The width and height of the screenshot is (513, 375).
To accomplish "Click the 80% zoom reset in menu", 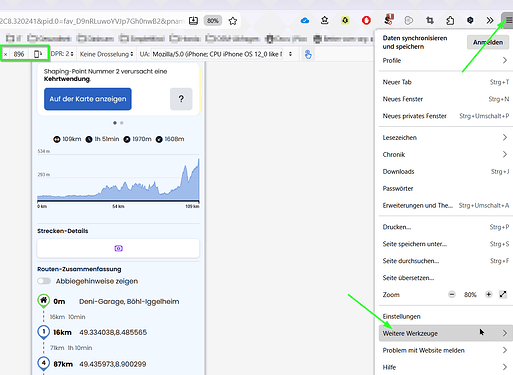I will [470, 295].
